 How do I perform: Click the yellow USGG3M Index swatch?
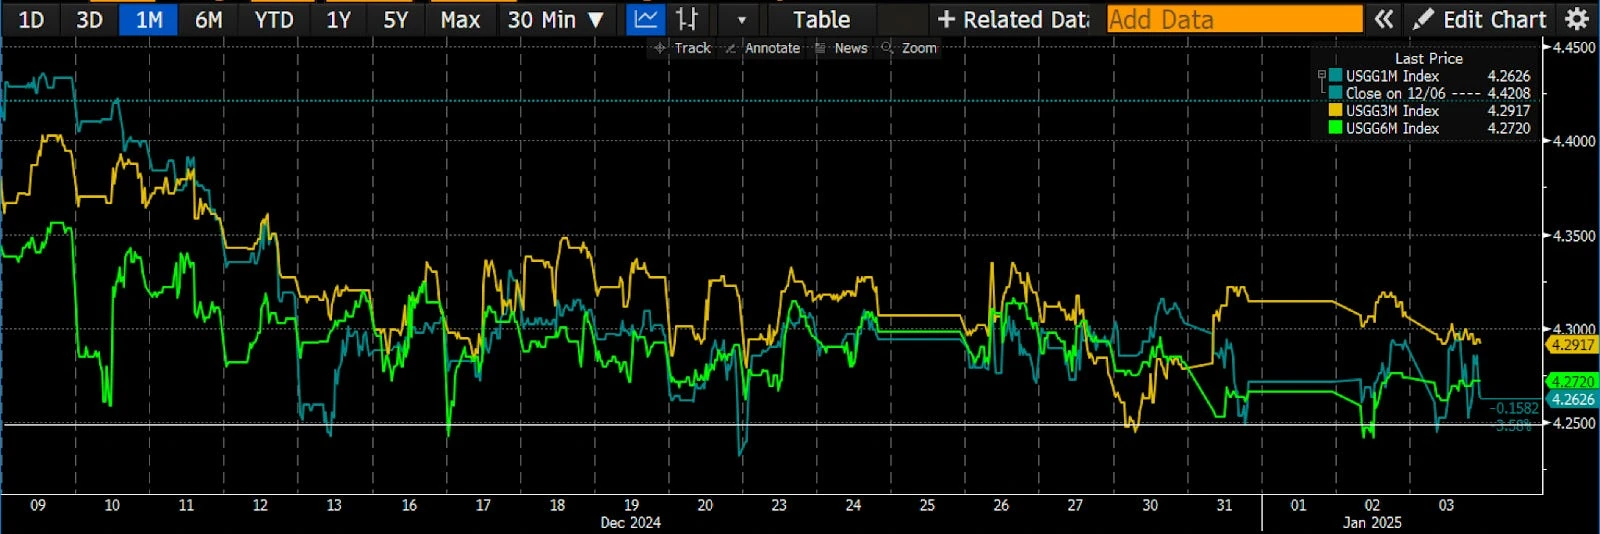1335,111
